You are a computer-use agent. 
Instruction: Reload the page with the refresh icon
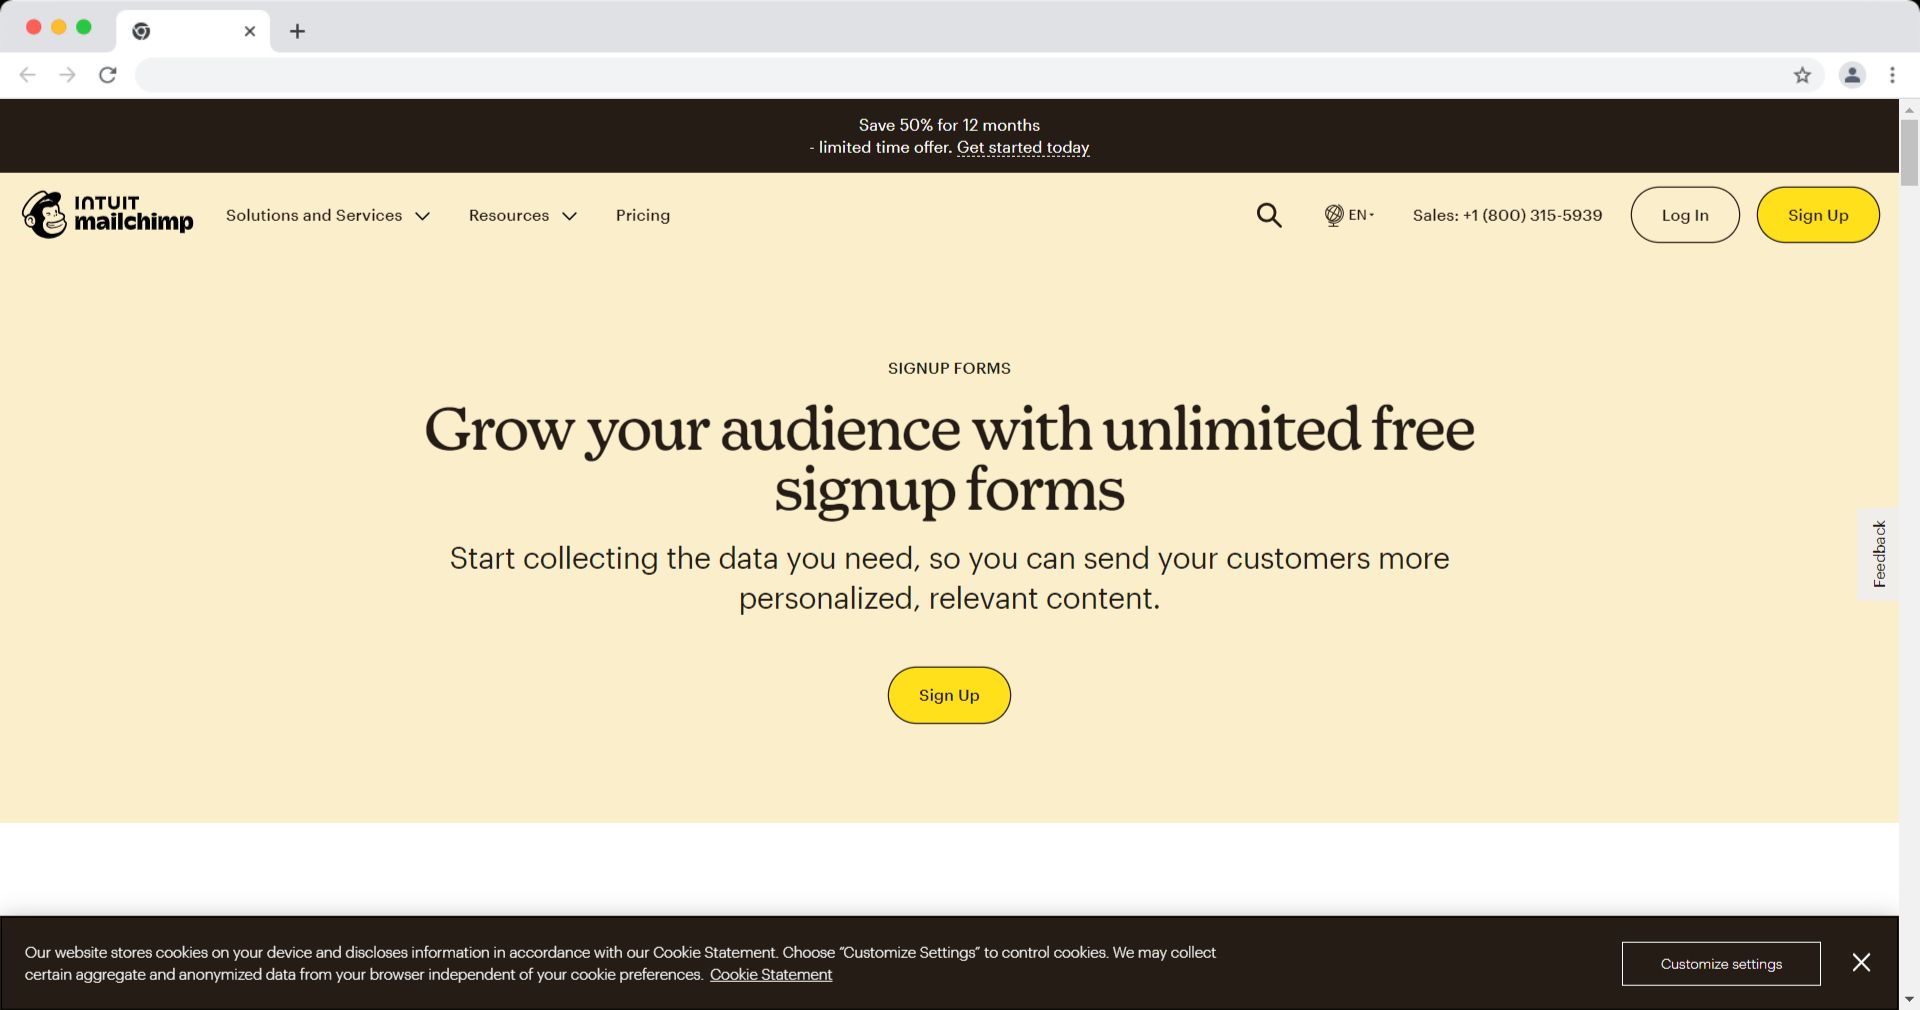tap(108, 75)
